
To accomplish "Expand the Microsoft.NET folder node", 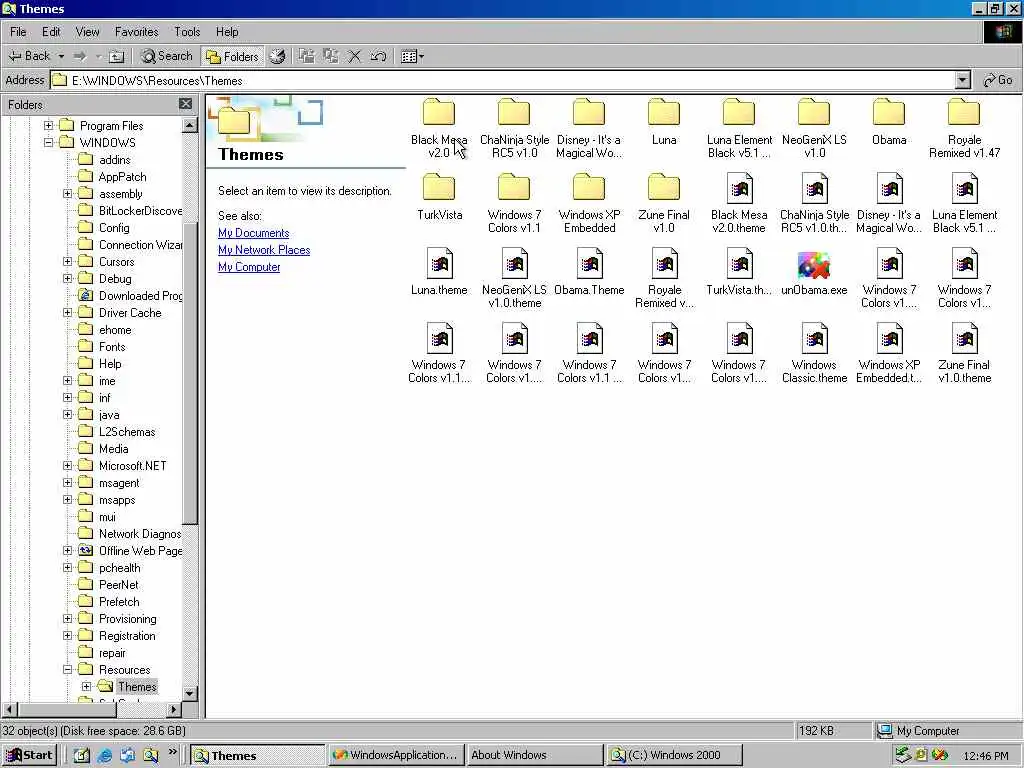I will pyautogui.click(x=67, y=466).
